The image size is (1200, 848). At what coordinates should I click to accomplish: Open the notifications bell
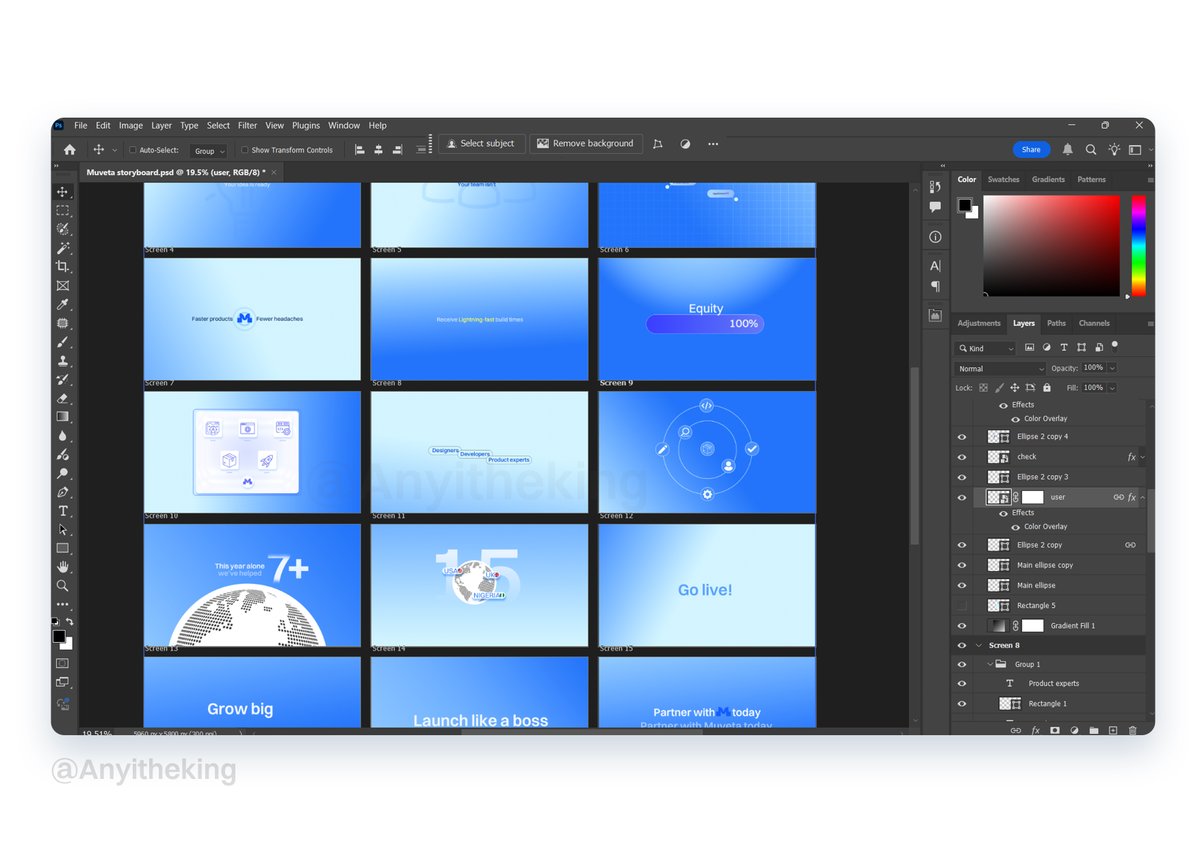[x=1067, y=149]
